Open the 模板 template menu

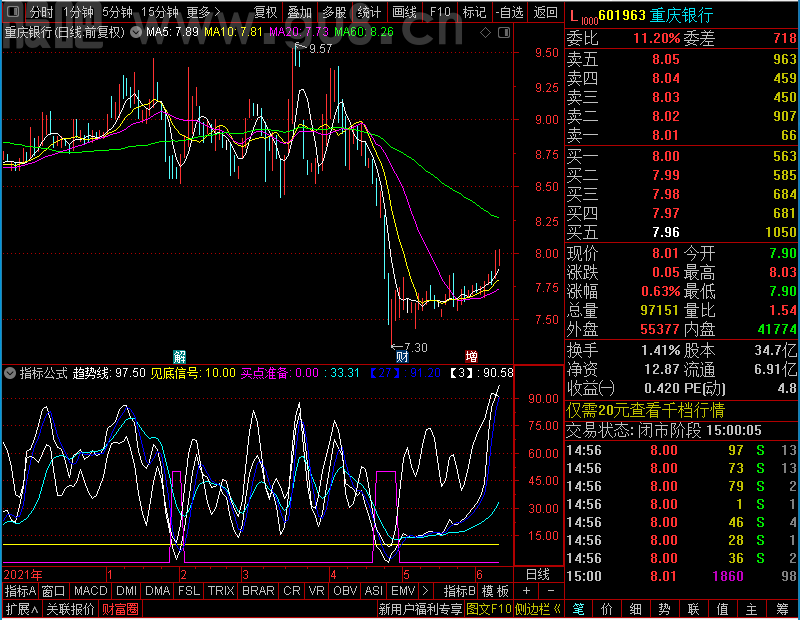pyautogui.click(x=495, y=591)
